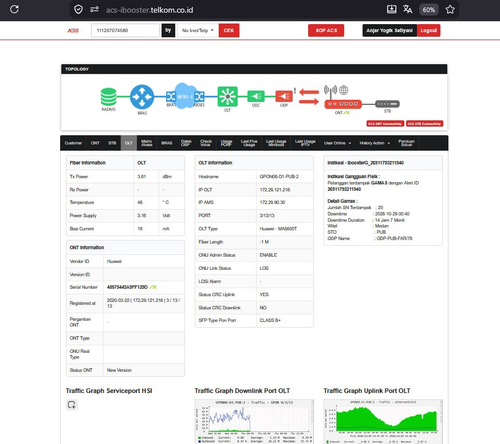Switch to the ONT tab
Image resolution: width=500 pixels, height=444 pixels.
[95, 143]
